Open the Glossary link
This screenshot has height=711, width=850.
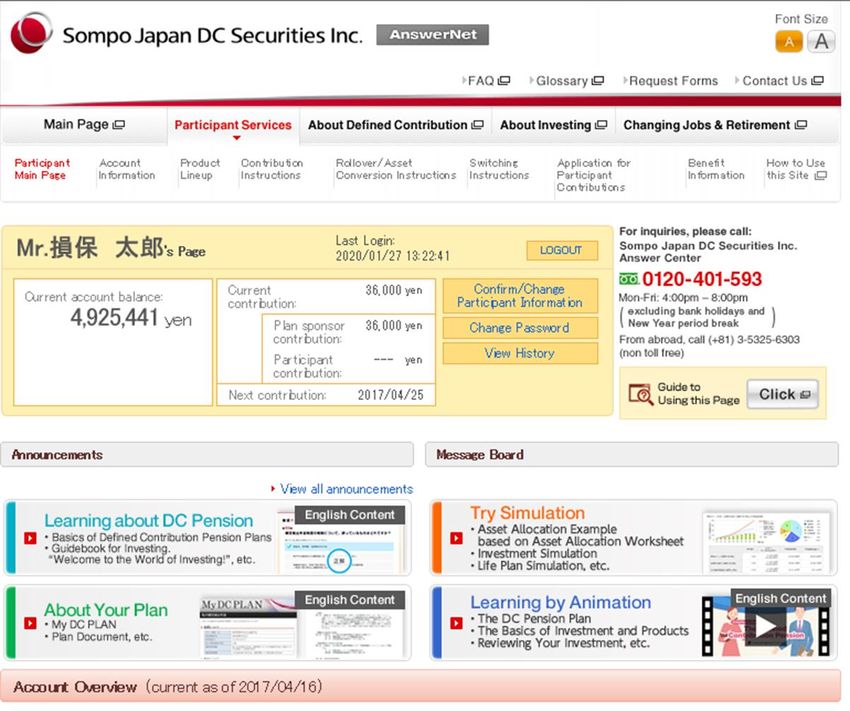coord(566,81)
